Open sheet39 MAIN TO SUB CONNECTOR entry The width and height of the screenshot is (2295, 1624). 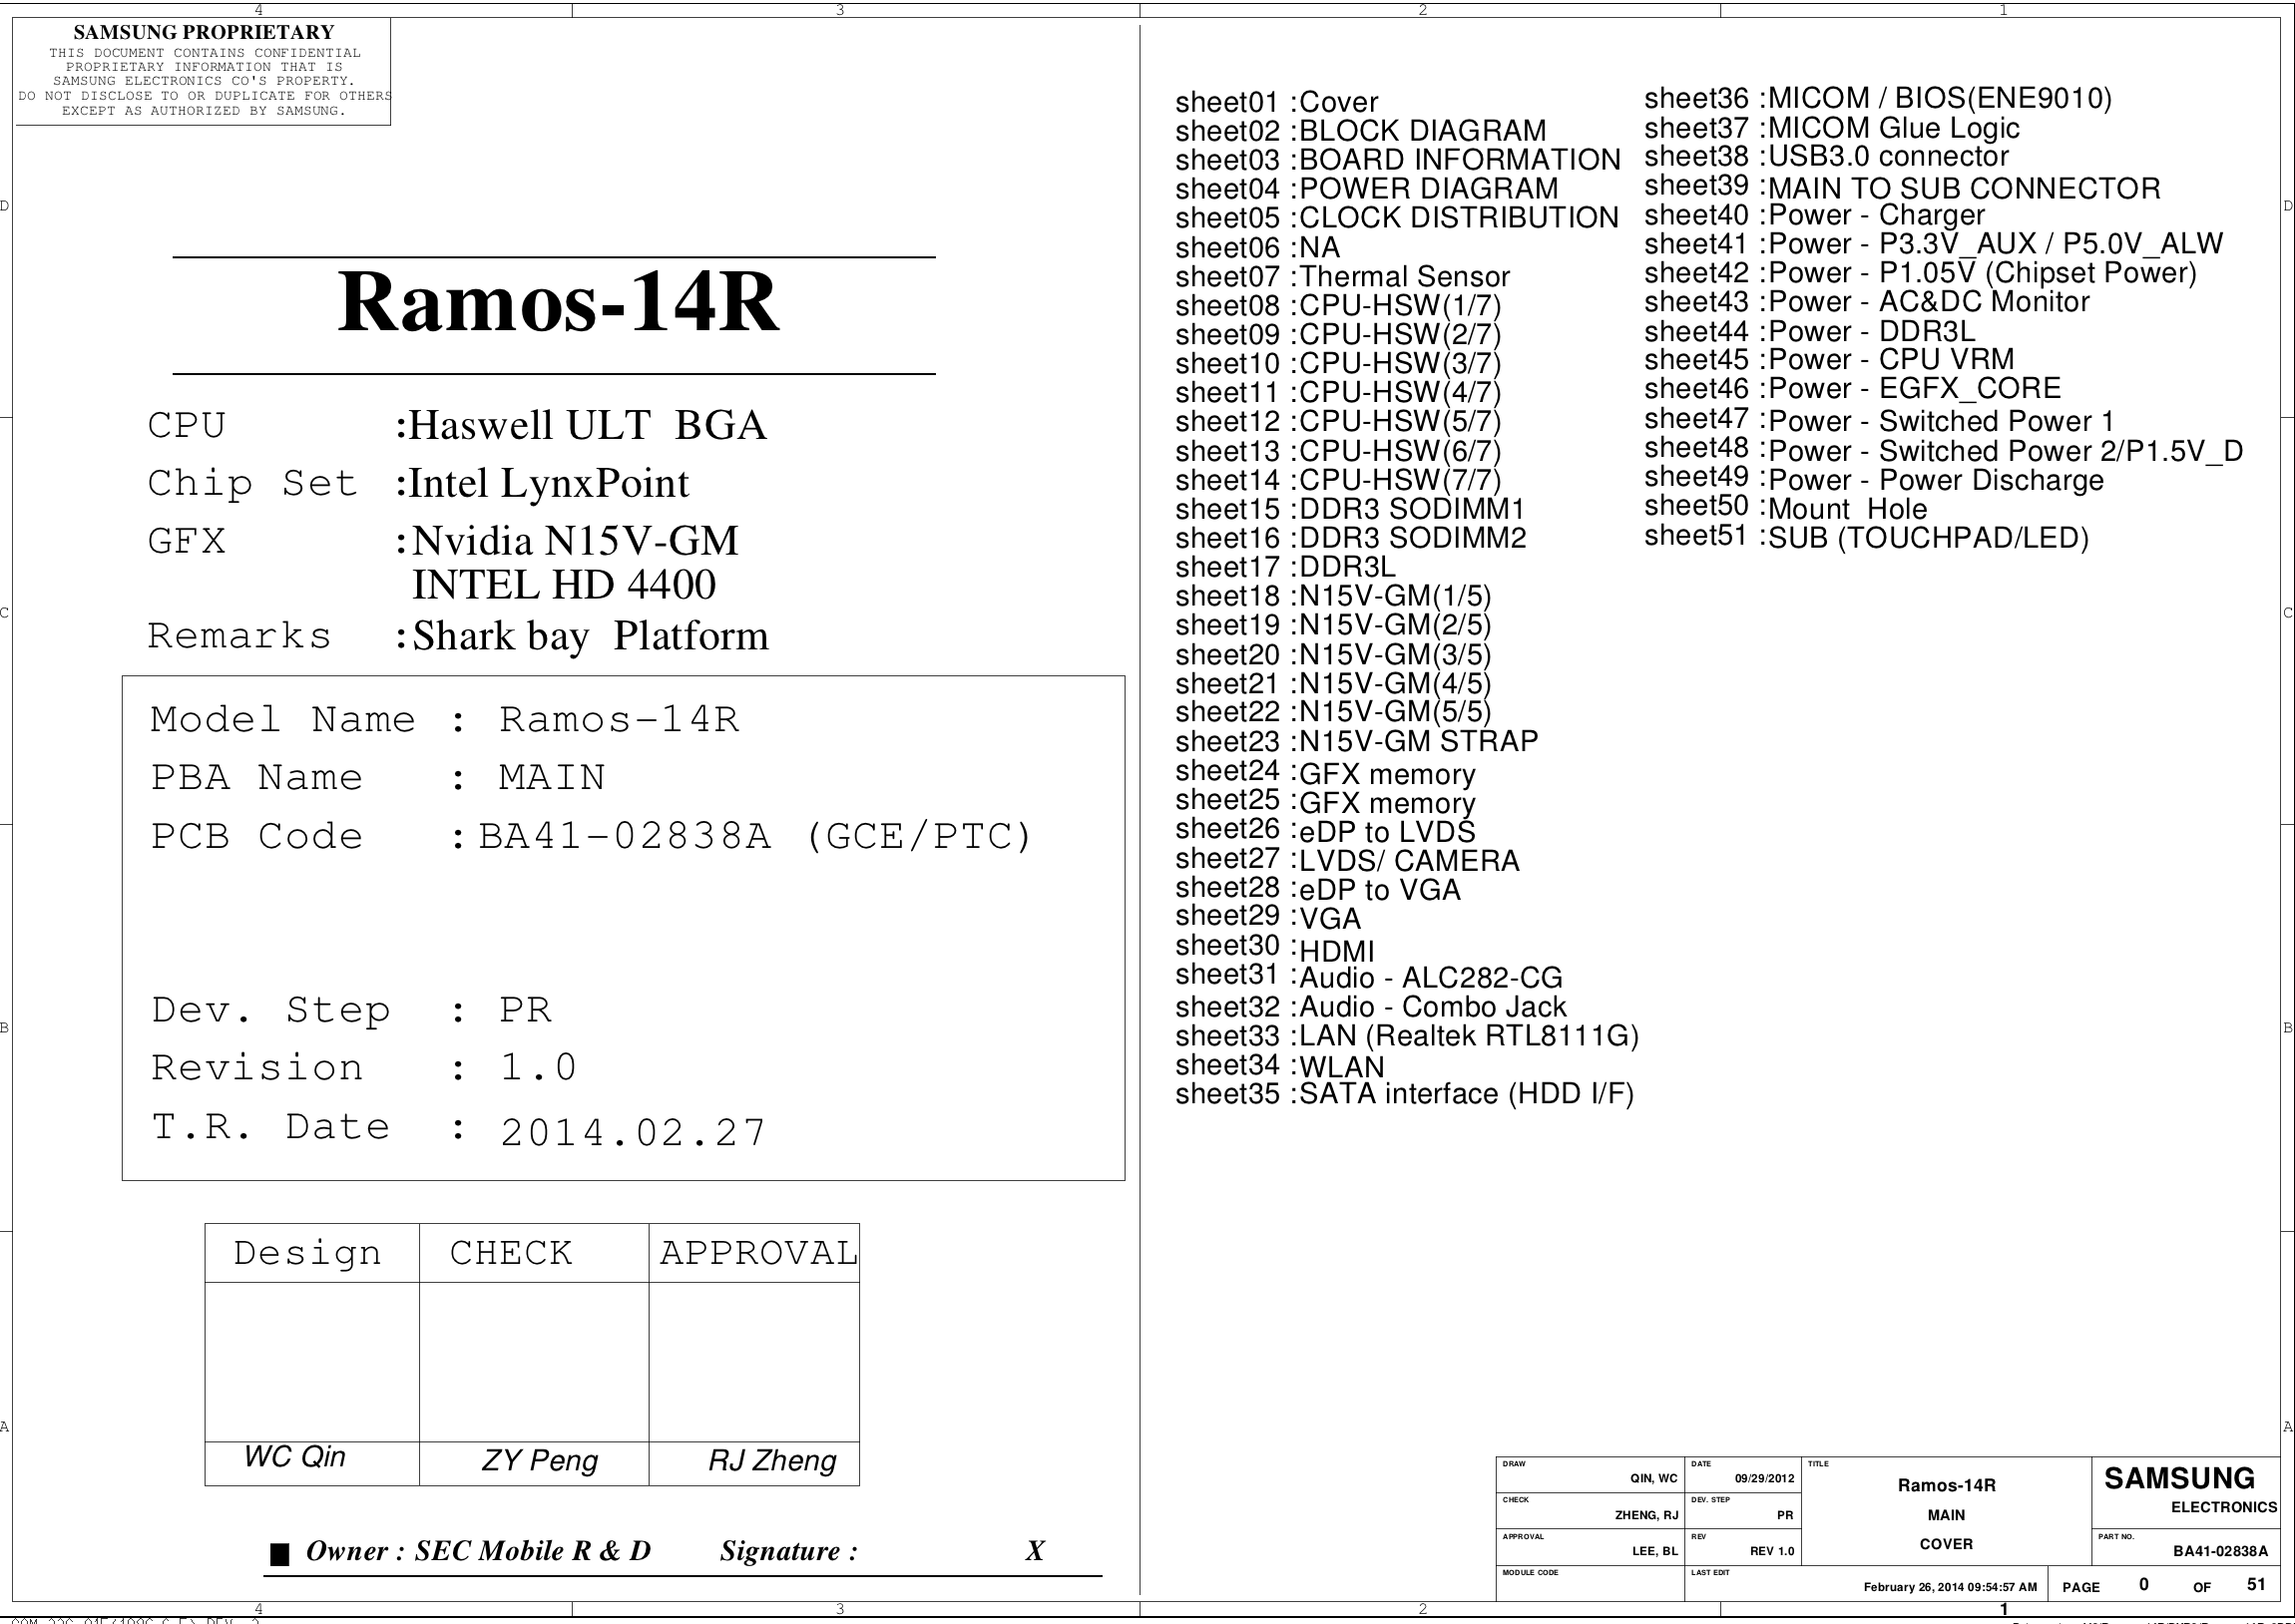pos(1901,188)
